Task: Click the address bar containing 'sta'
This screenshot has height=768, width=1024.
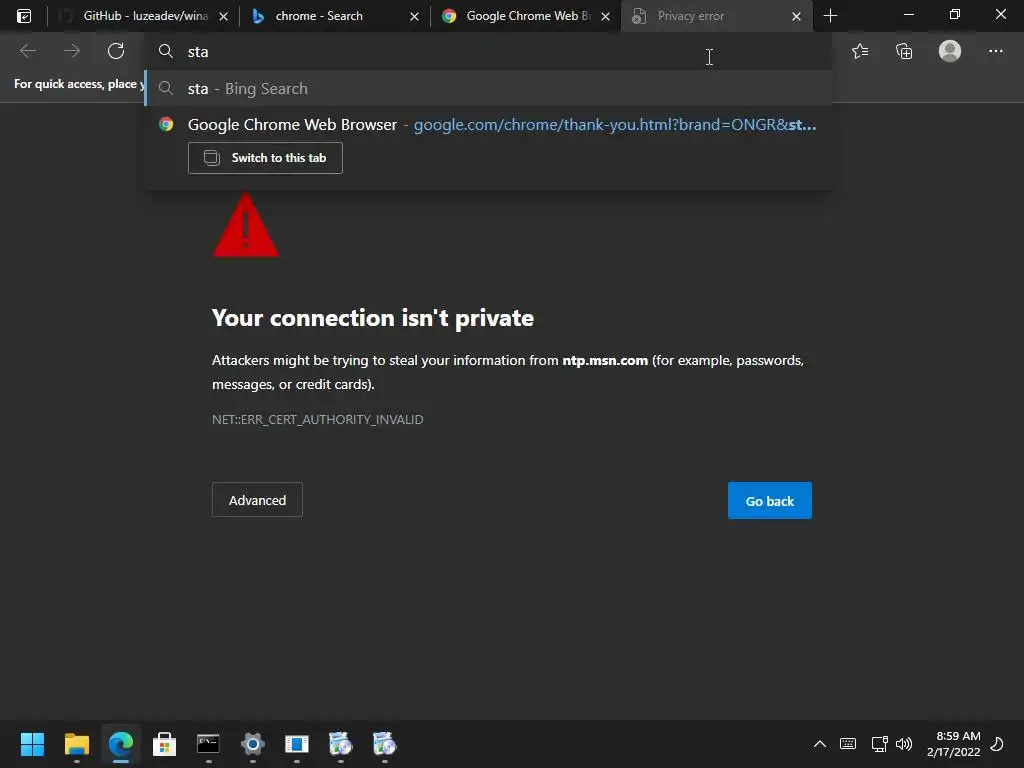Action: [x=488, y=52]
